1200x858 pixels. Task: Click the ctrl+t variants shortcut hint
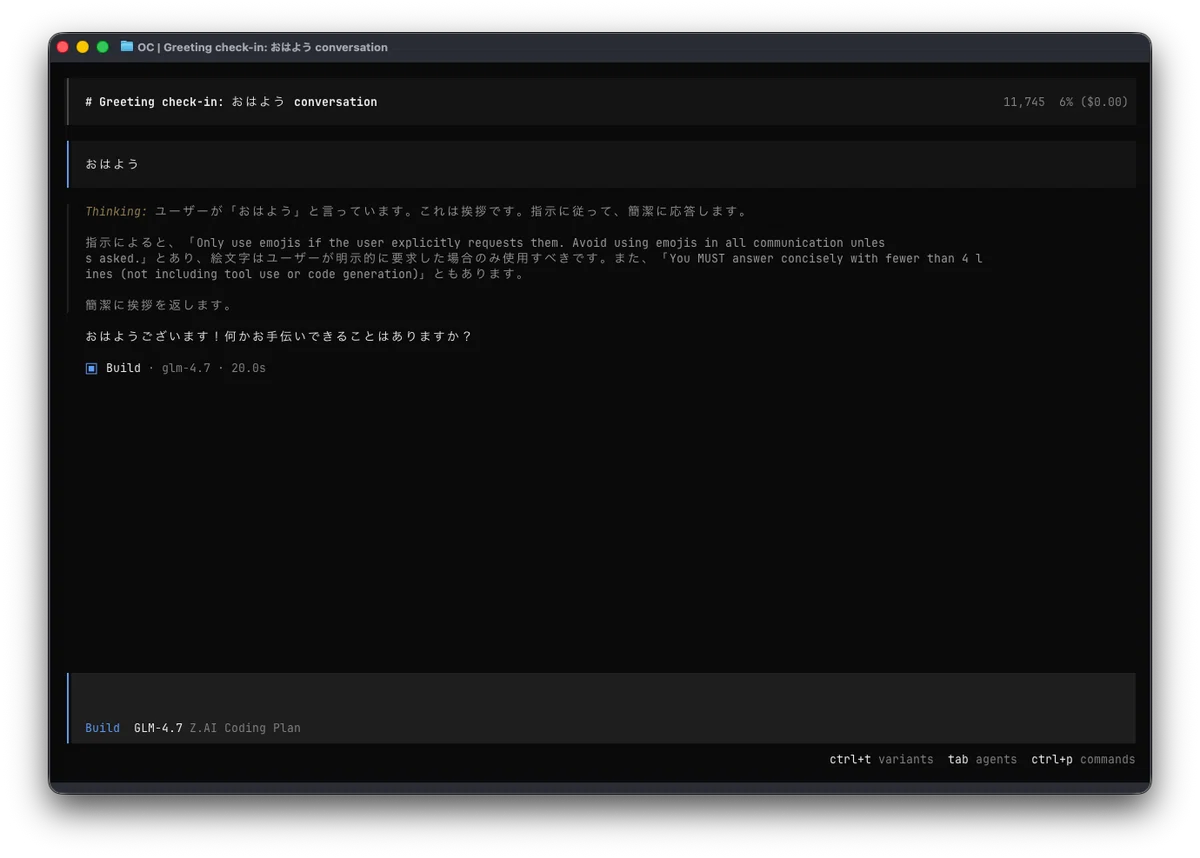(881, 759)
